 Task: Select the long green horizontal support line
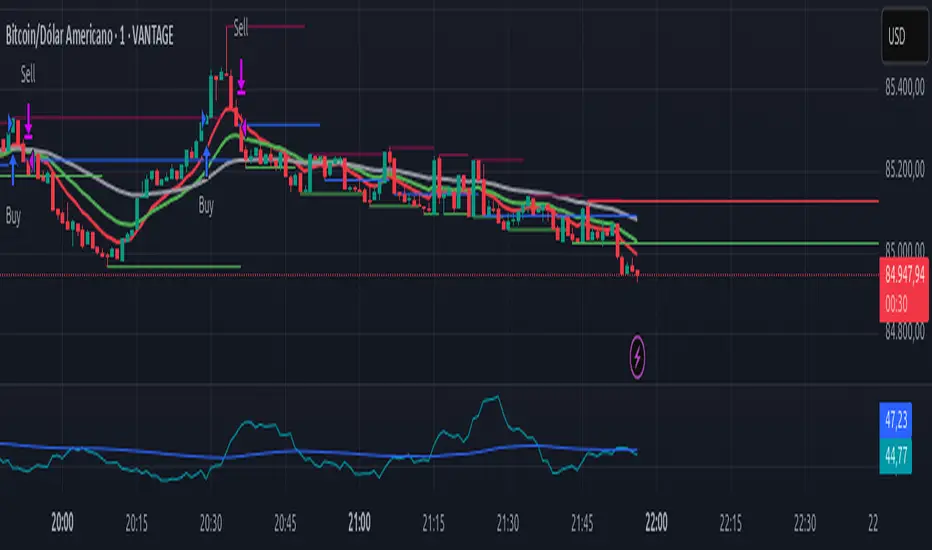coord(726,243)
